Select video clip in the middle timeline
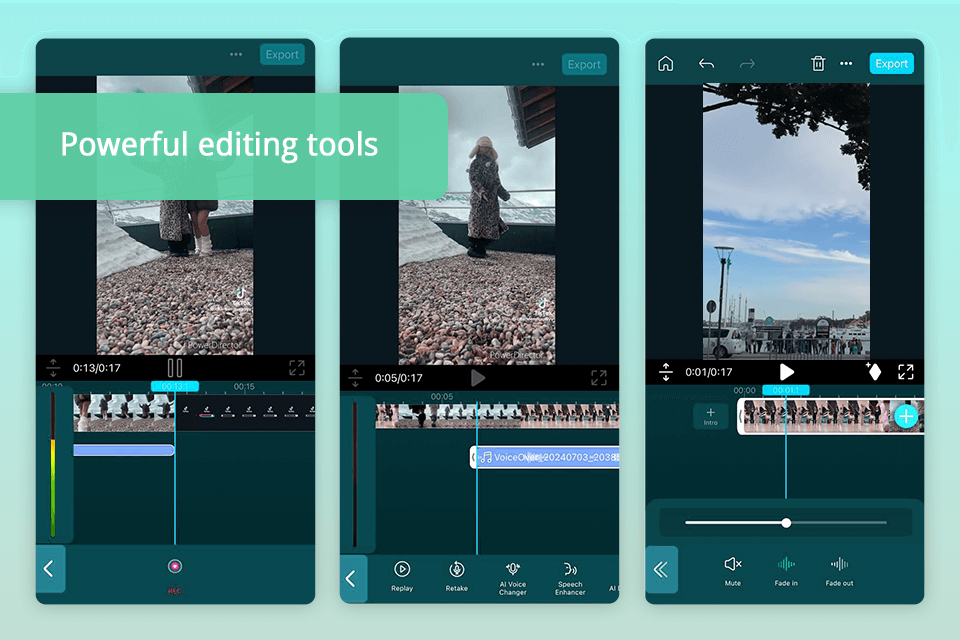 click(x=497, y=415)
